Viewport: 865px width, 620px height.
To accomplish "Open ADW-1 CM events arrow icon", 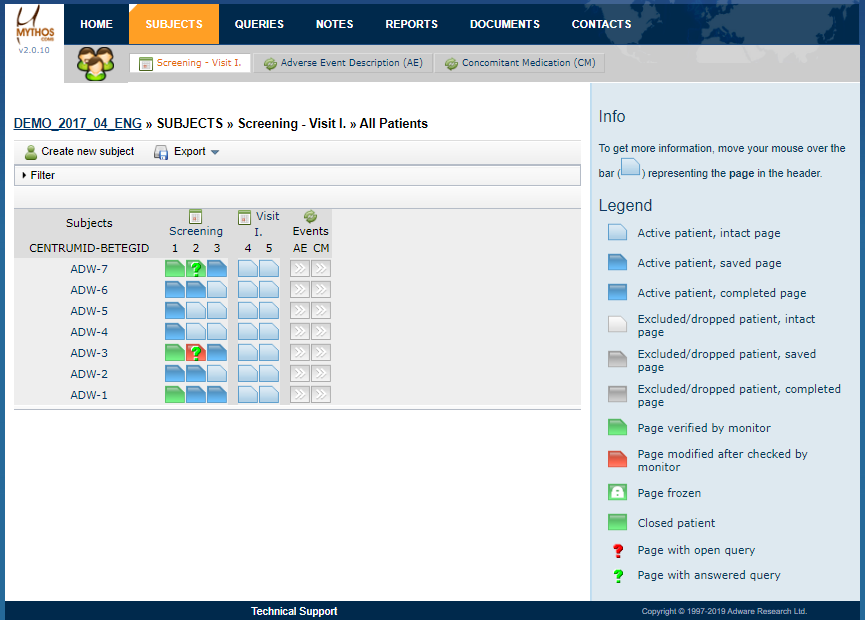I will (321, 394).
